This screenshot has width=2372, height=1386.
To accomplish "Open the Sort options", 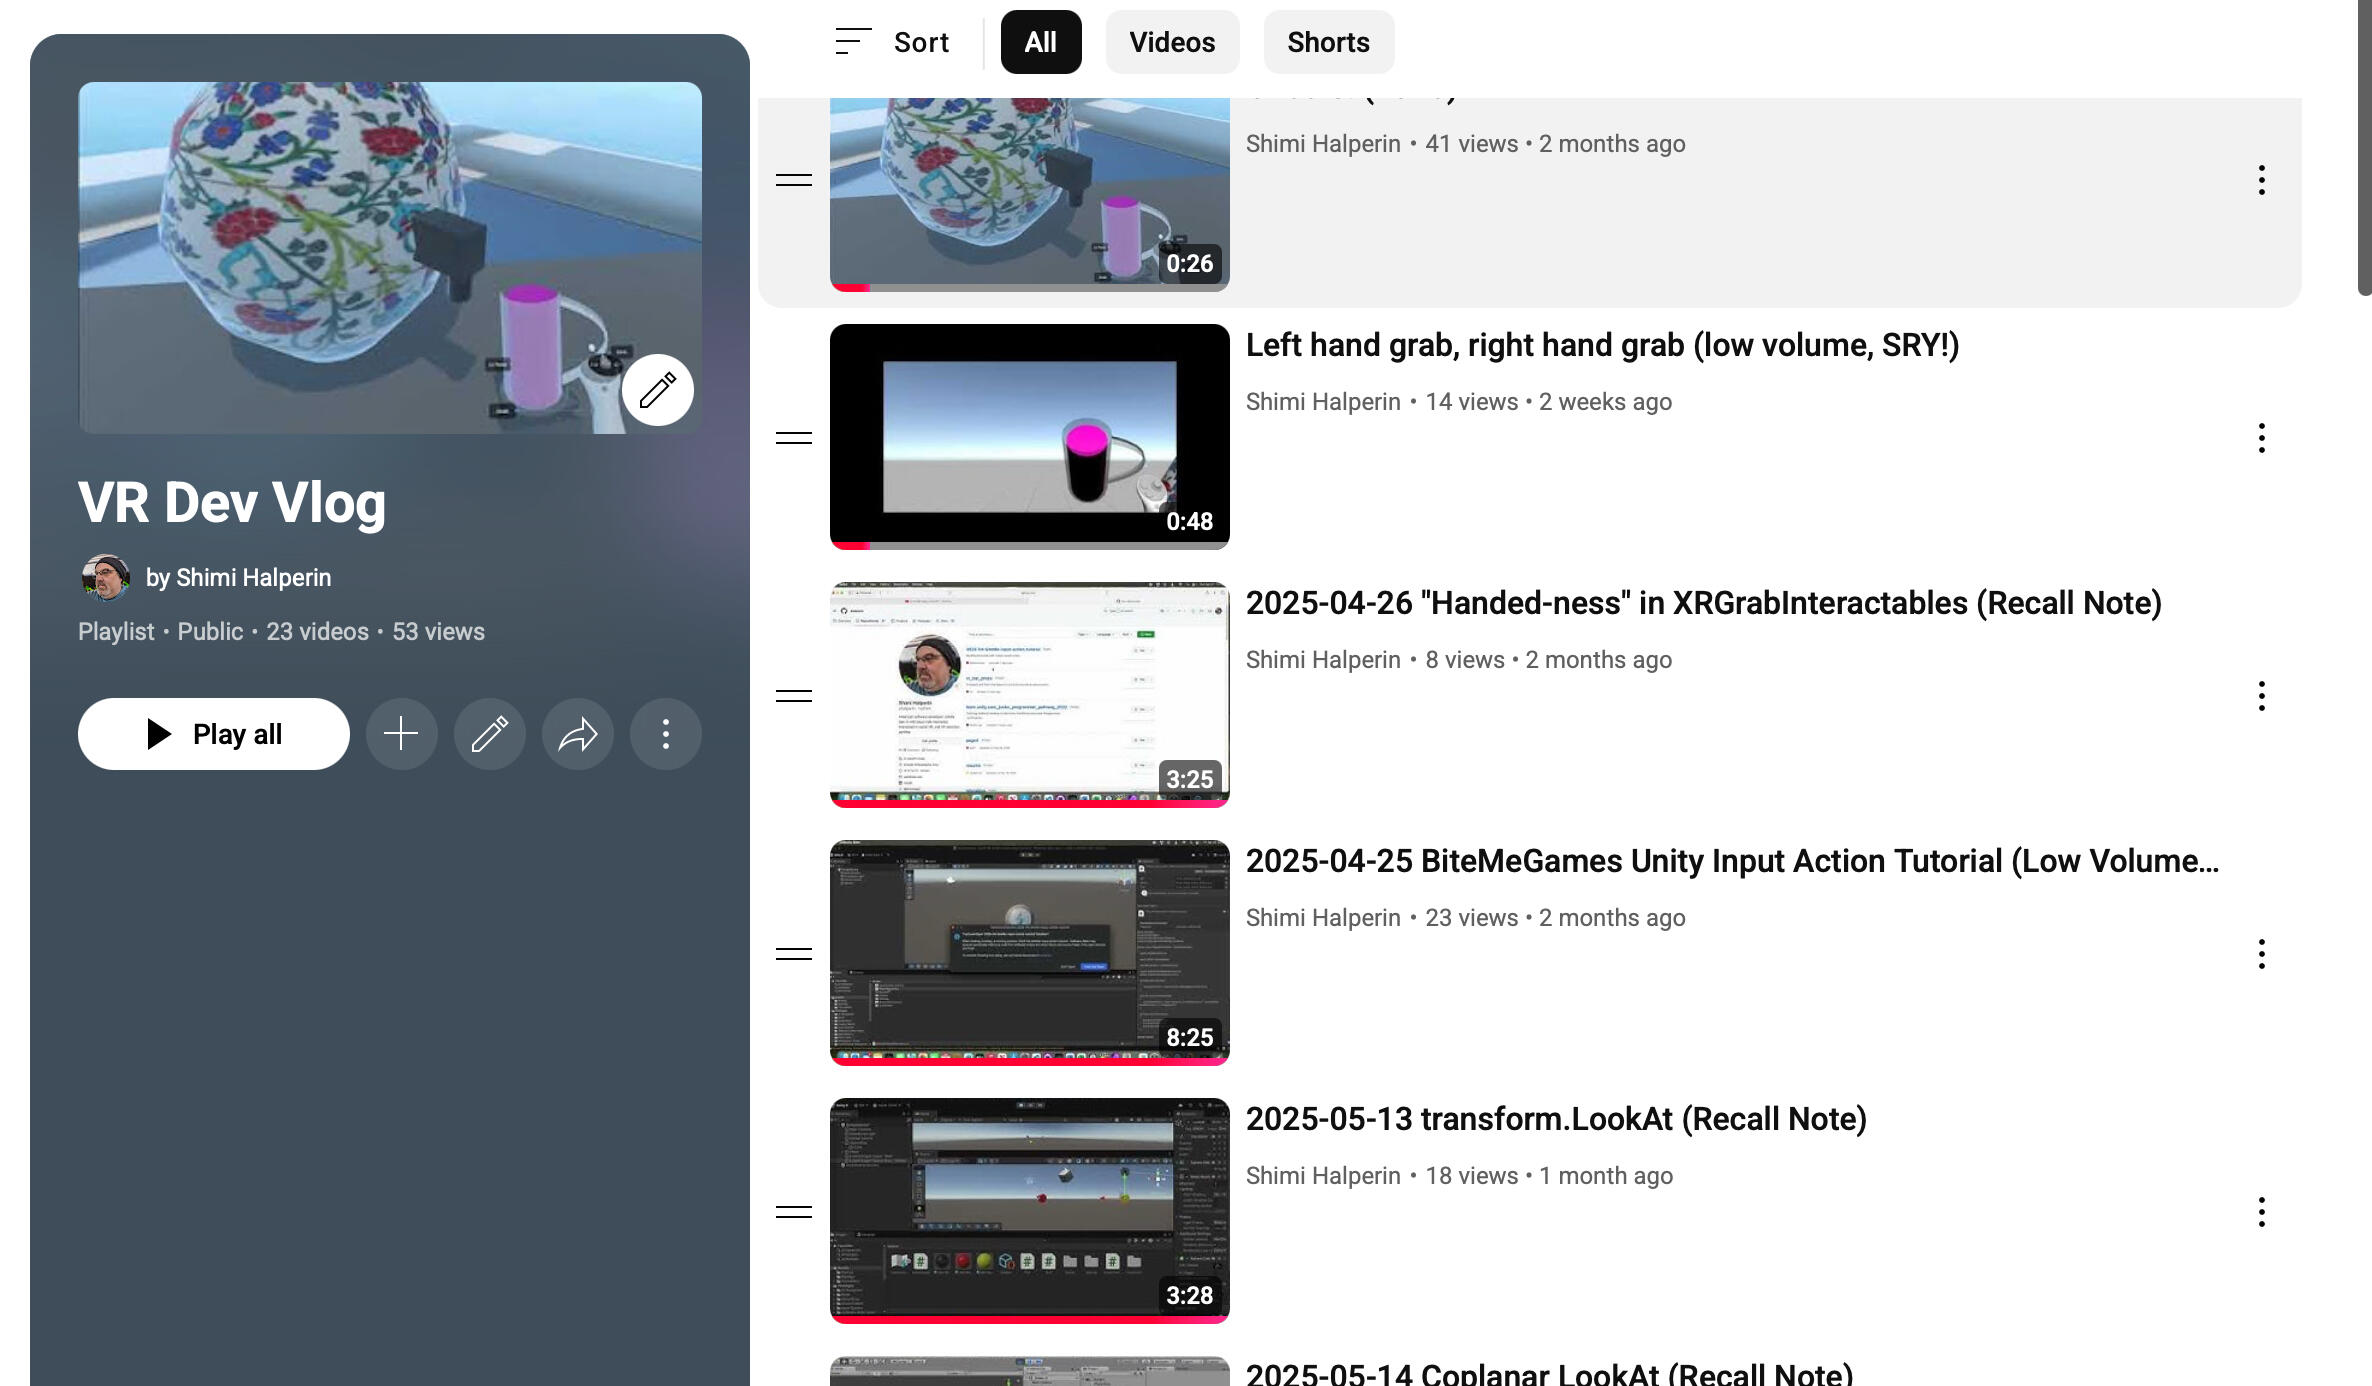I will click(892, 42).
